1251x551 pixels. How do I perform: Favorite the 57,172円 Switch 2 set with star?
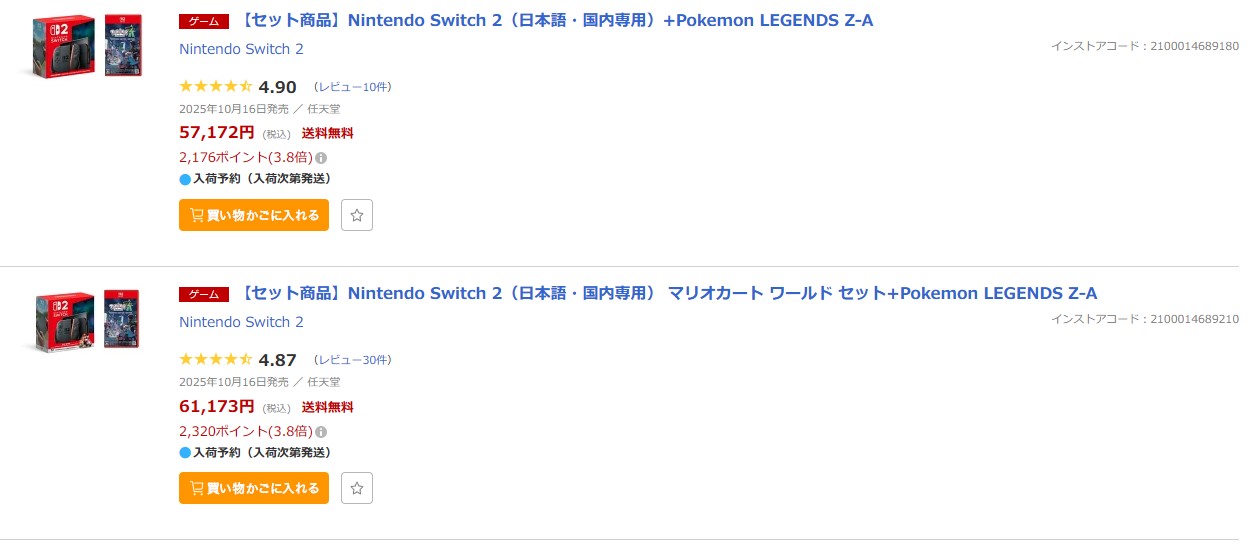pos(357,215)
